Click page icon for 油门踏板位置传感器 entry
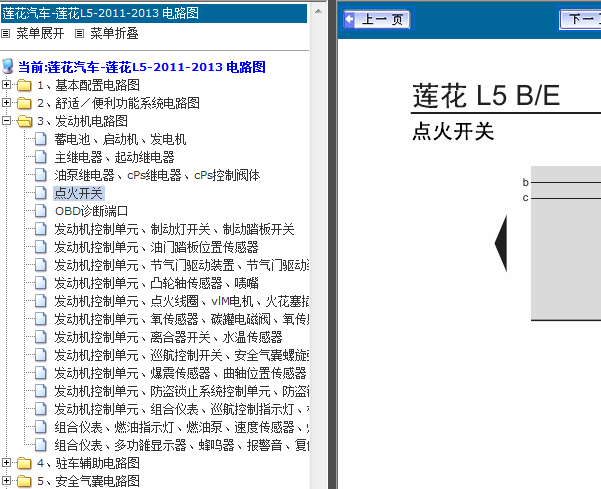The height and width of the screenshot is (489, 601). 41,247
